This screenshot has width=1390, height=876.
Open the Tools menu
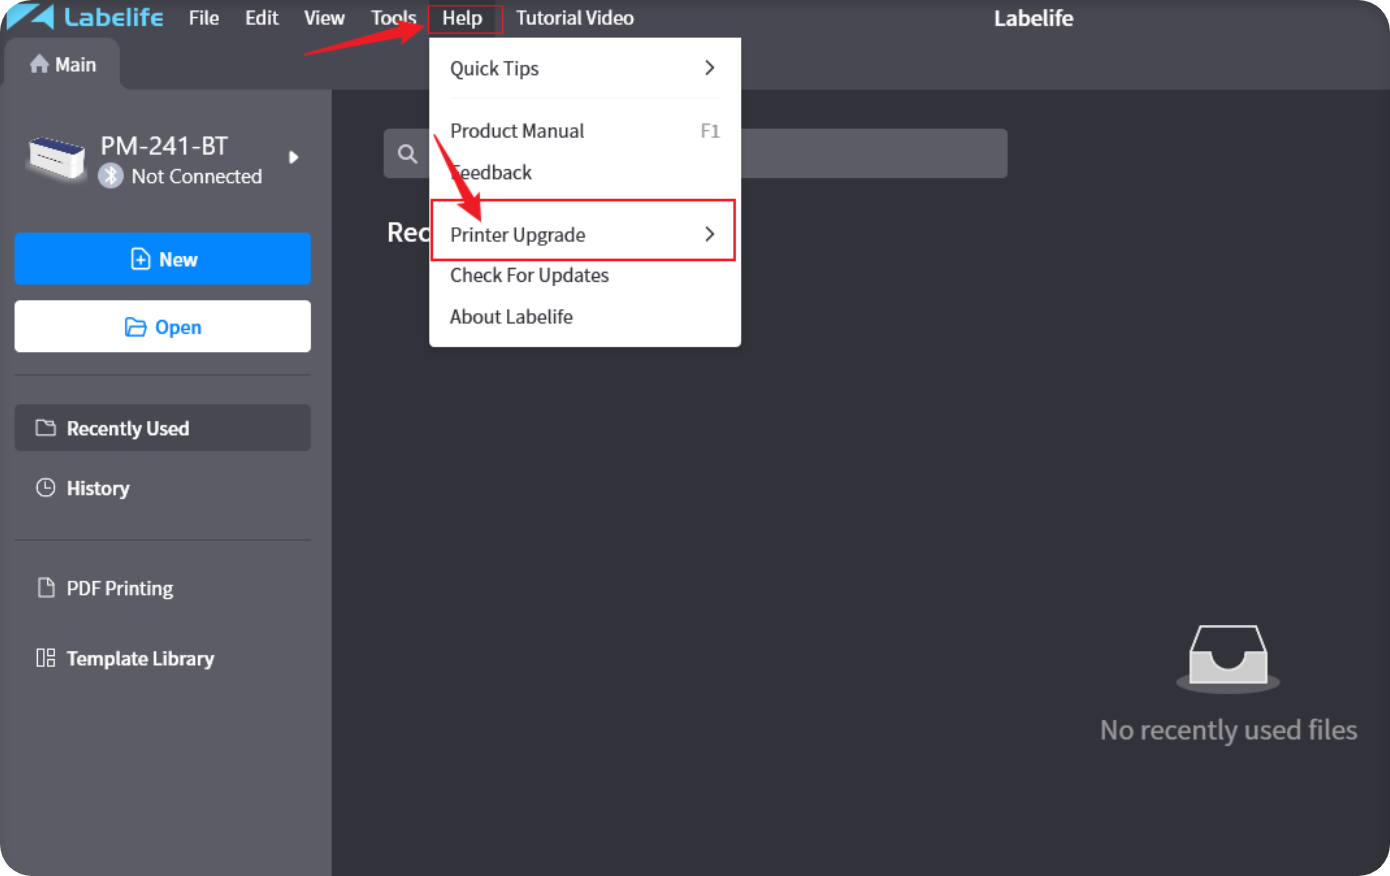coord(393,18)
